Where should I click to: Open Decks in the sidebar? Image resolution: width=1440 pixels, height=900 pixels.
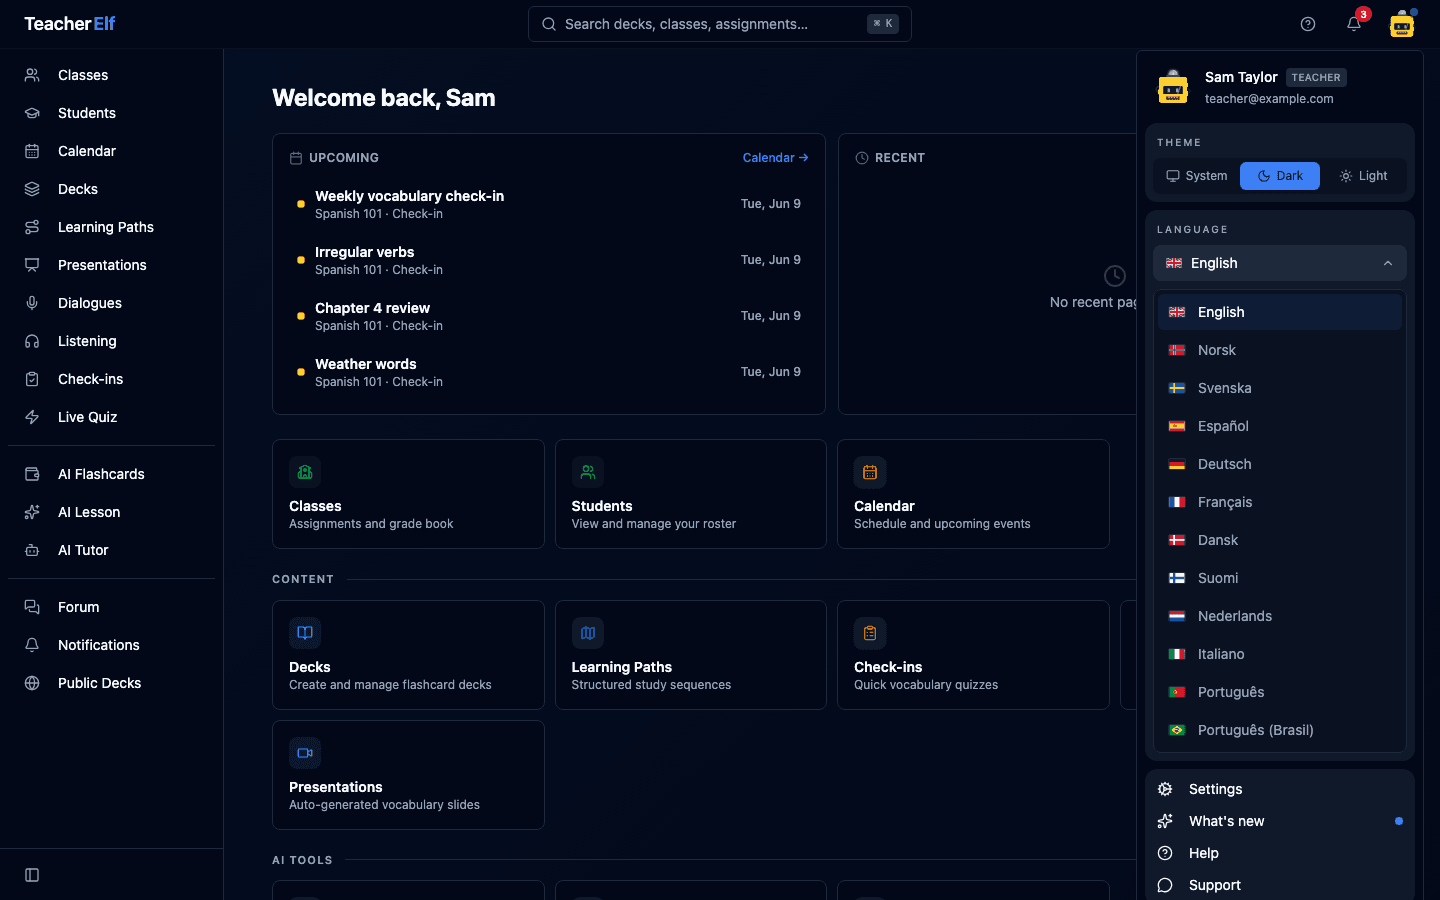[x=111, y=189]
